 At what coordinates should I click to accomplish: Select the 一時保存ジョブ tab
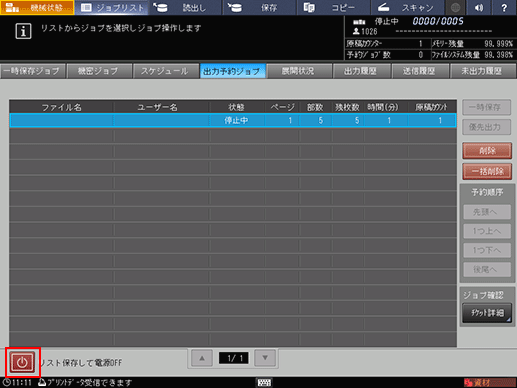[x=32, y=71]
